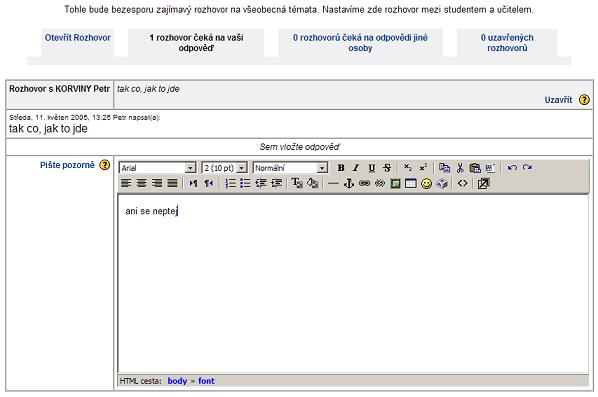Open the Normální paragraph style dropdown
Screen dimensions: 598x397
pyautogui.click(x=290, y=168)
